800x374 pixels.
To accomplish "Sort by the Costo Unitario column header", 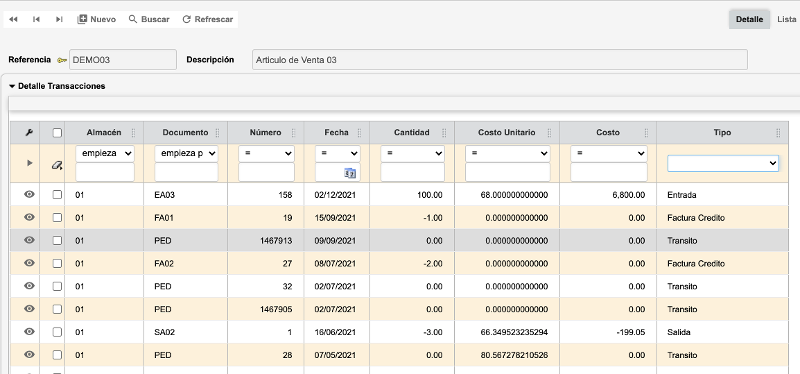I will pyautogui.click(x=507, y=133).
